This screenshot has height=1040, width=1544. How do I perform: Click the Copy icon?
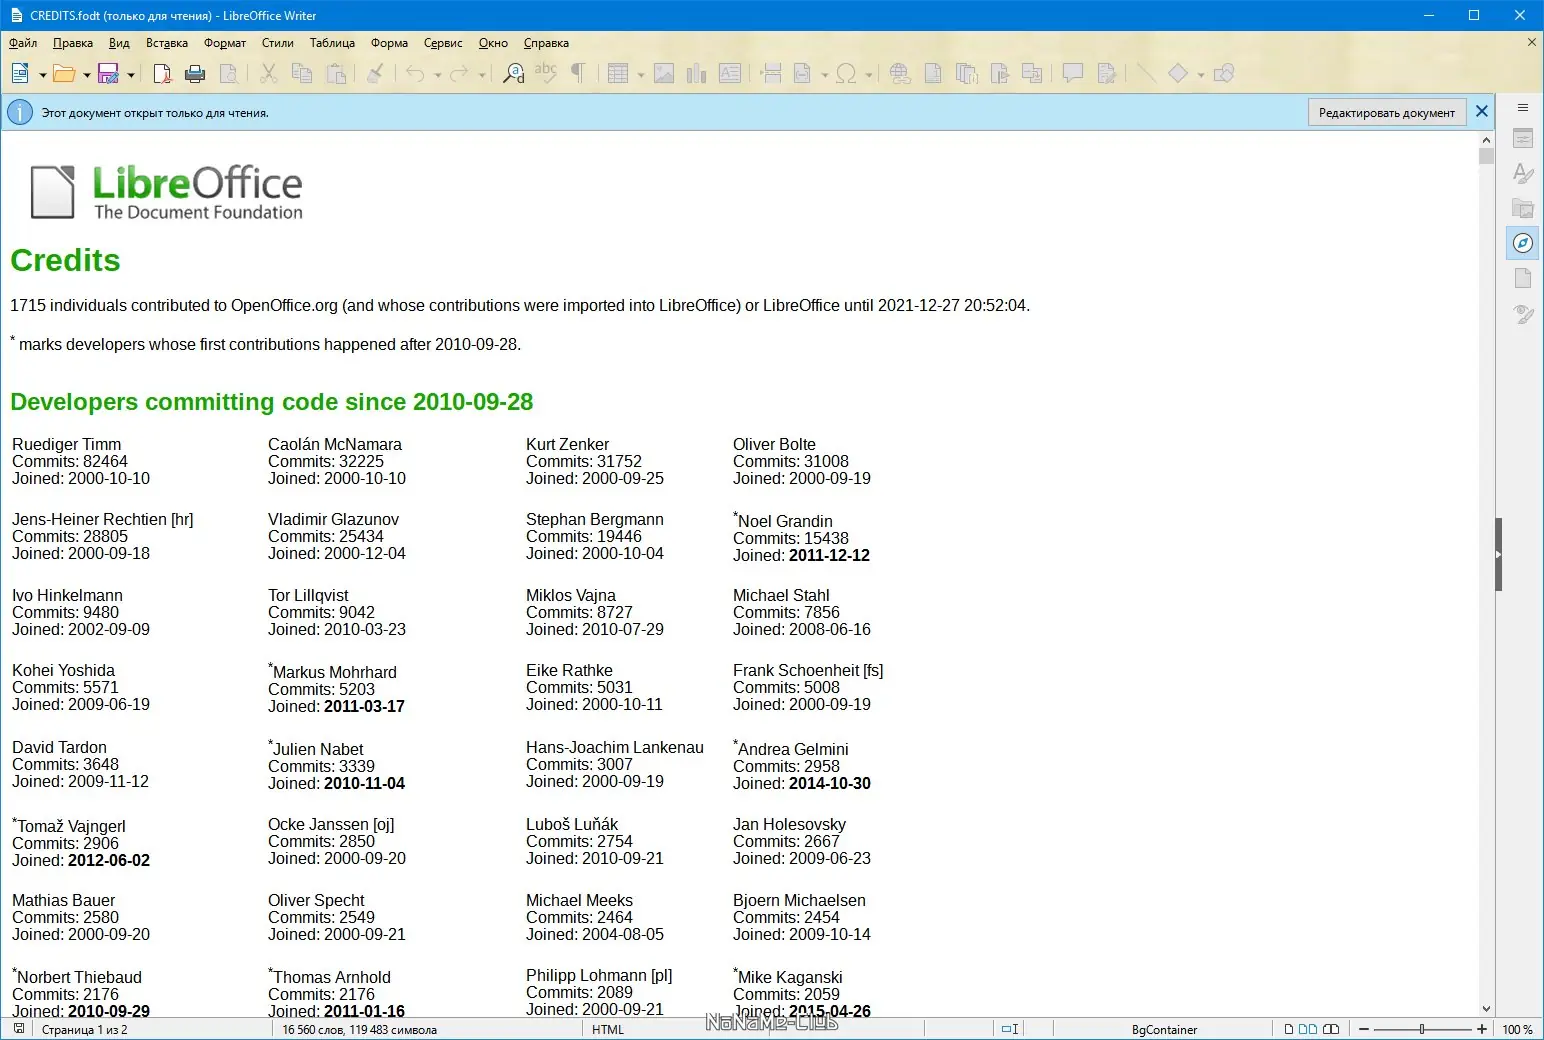302,73
